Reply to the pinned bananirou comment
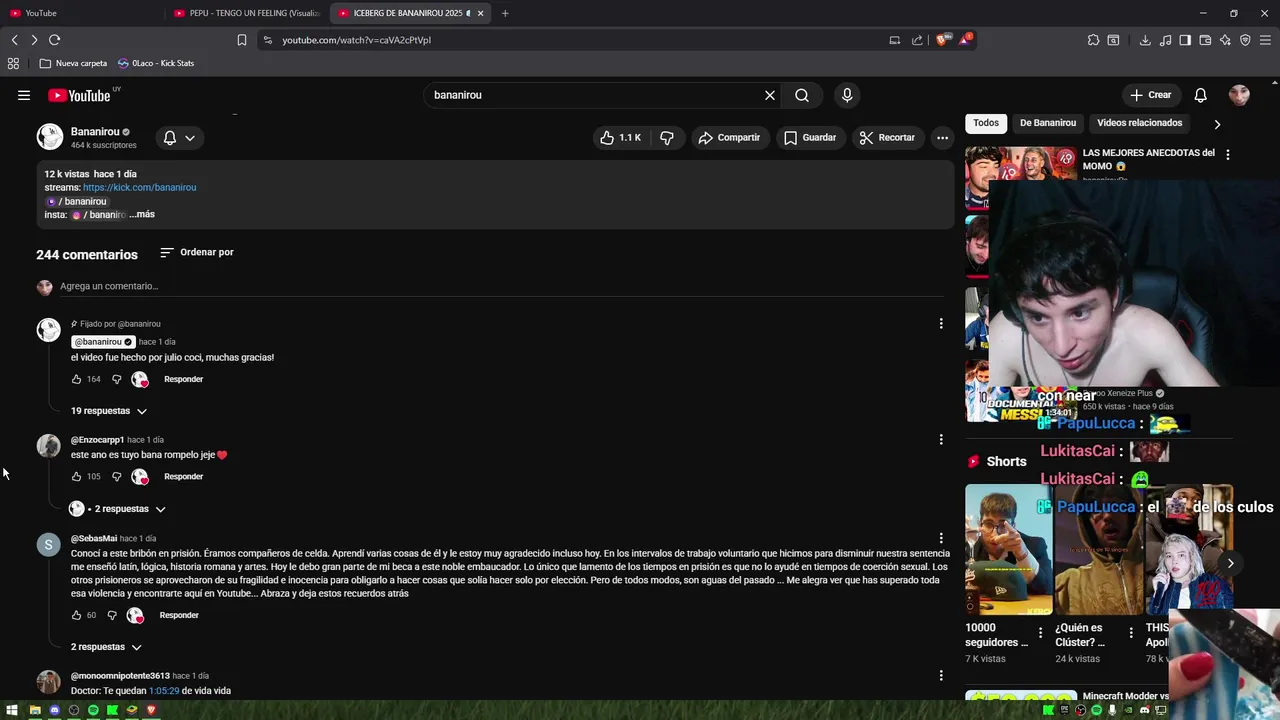1280x720 pixels. point(183,379)
